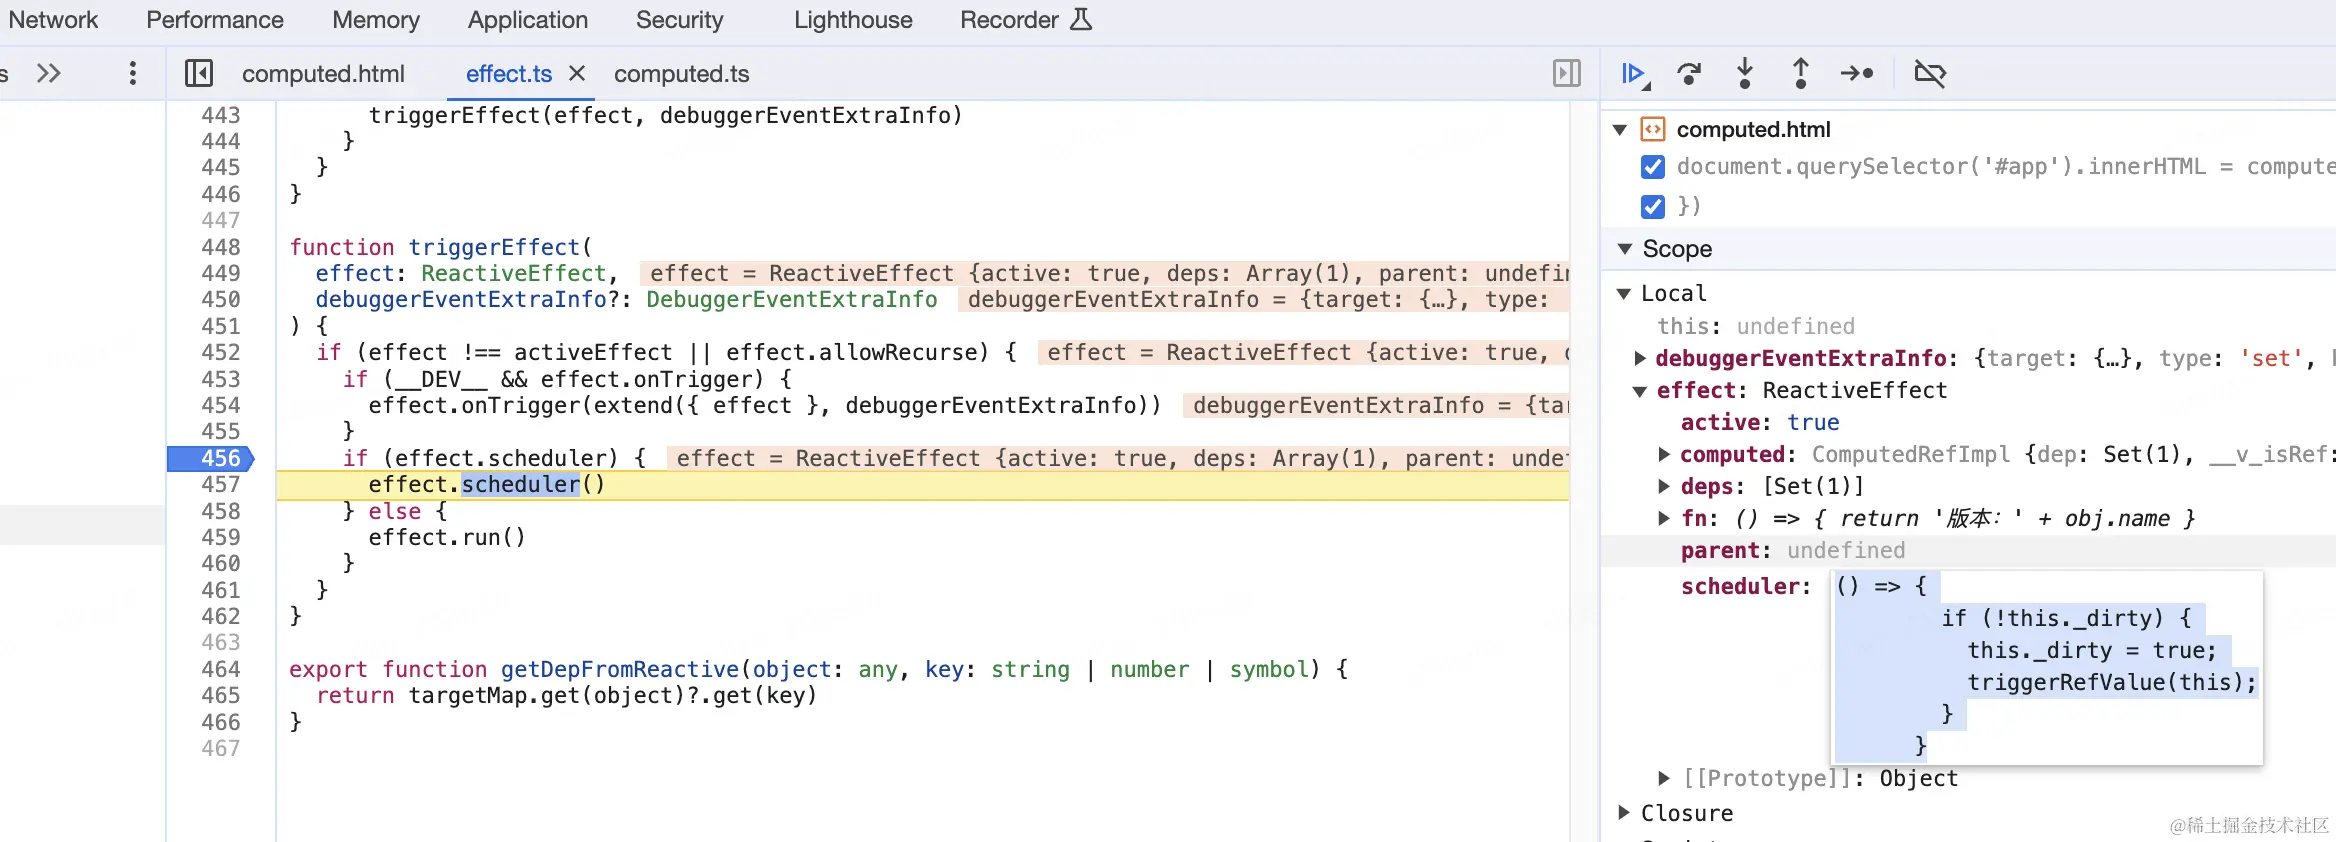Open the three-dot options menu

[132, 73]
